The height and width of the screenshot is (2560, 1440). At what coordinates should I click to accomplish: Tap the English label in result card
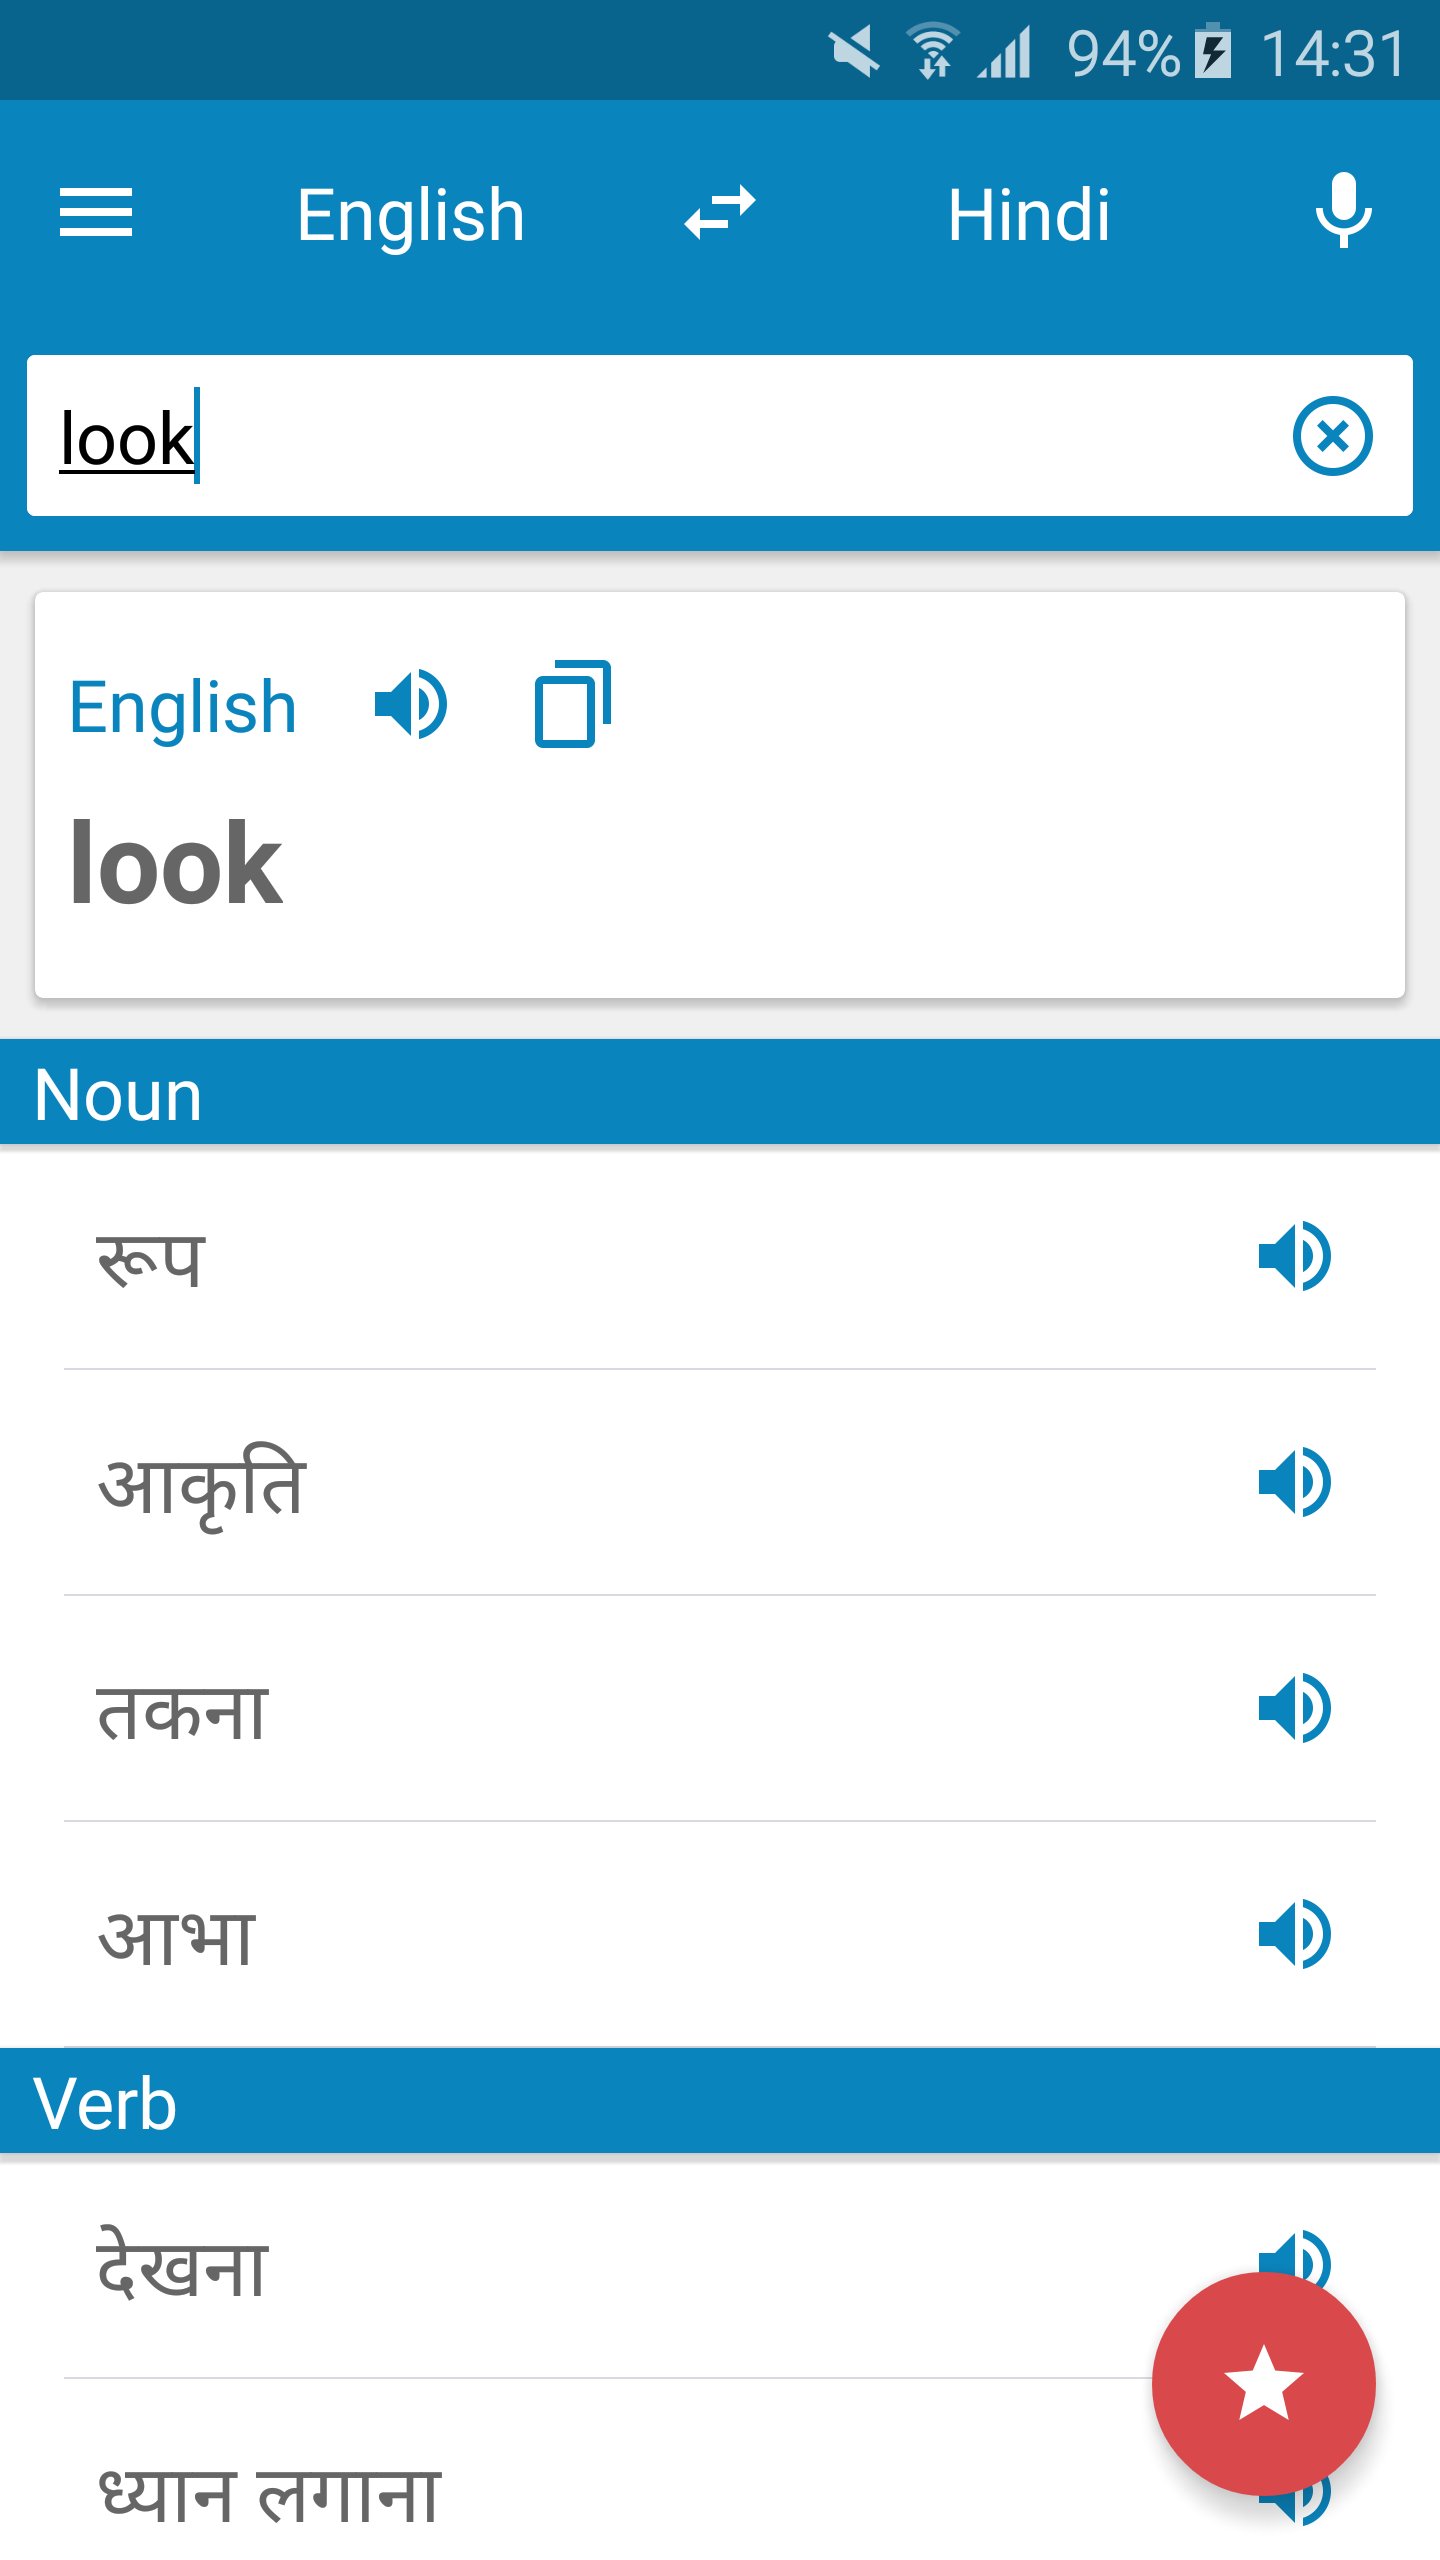point(183,707)
